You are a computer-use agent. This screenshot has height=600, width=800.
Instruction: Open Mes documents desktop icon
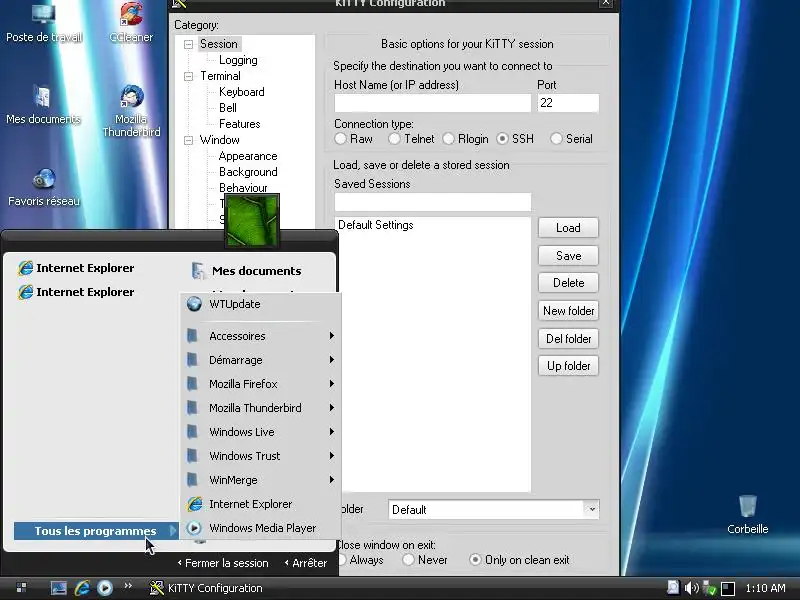[43, 105]
